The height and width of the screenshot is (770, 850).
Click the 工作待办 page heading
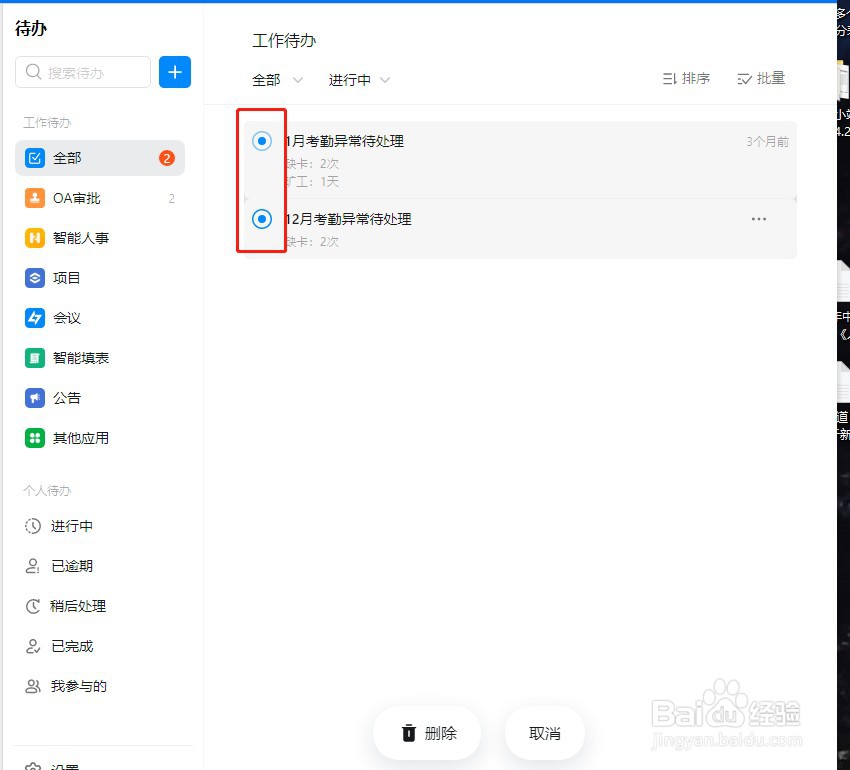point(284,41)
